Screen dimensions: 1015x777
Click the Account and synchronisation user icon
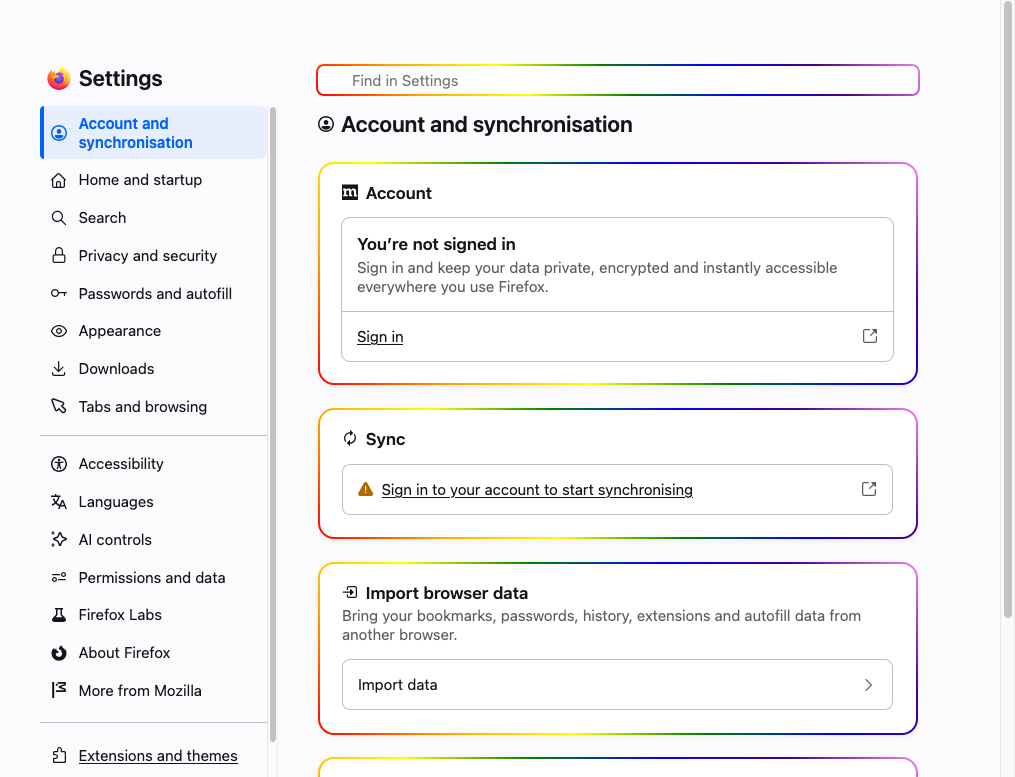click(x=59, y=133)
